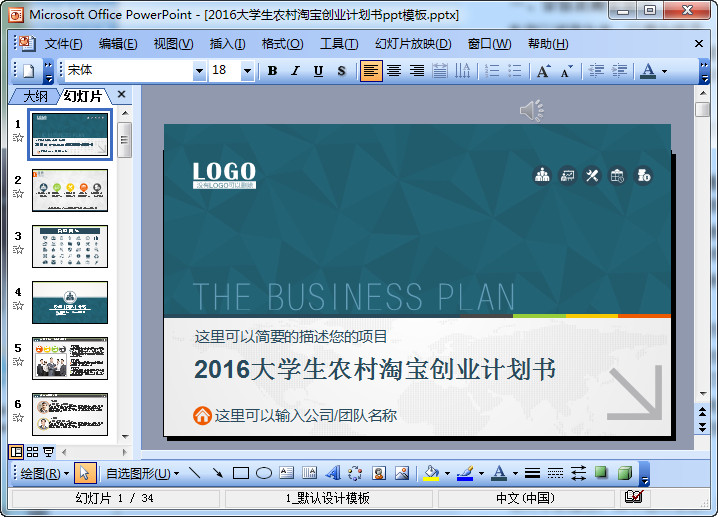Click the select objects arrow tool
Image resolution: width=718 pixels, height=517 pixels.
click(x=85, y=473)
